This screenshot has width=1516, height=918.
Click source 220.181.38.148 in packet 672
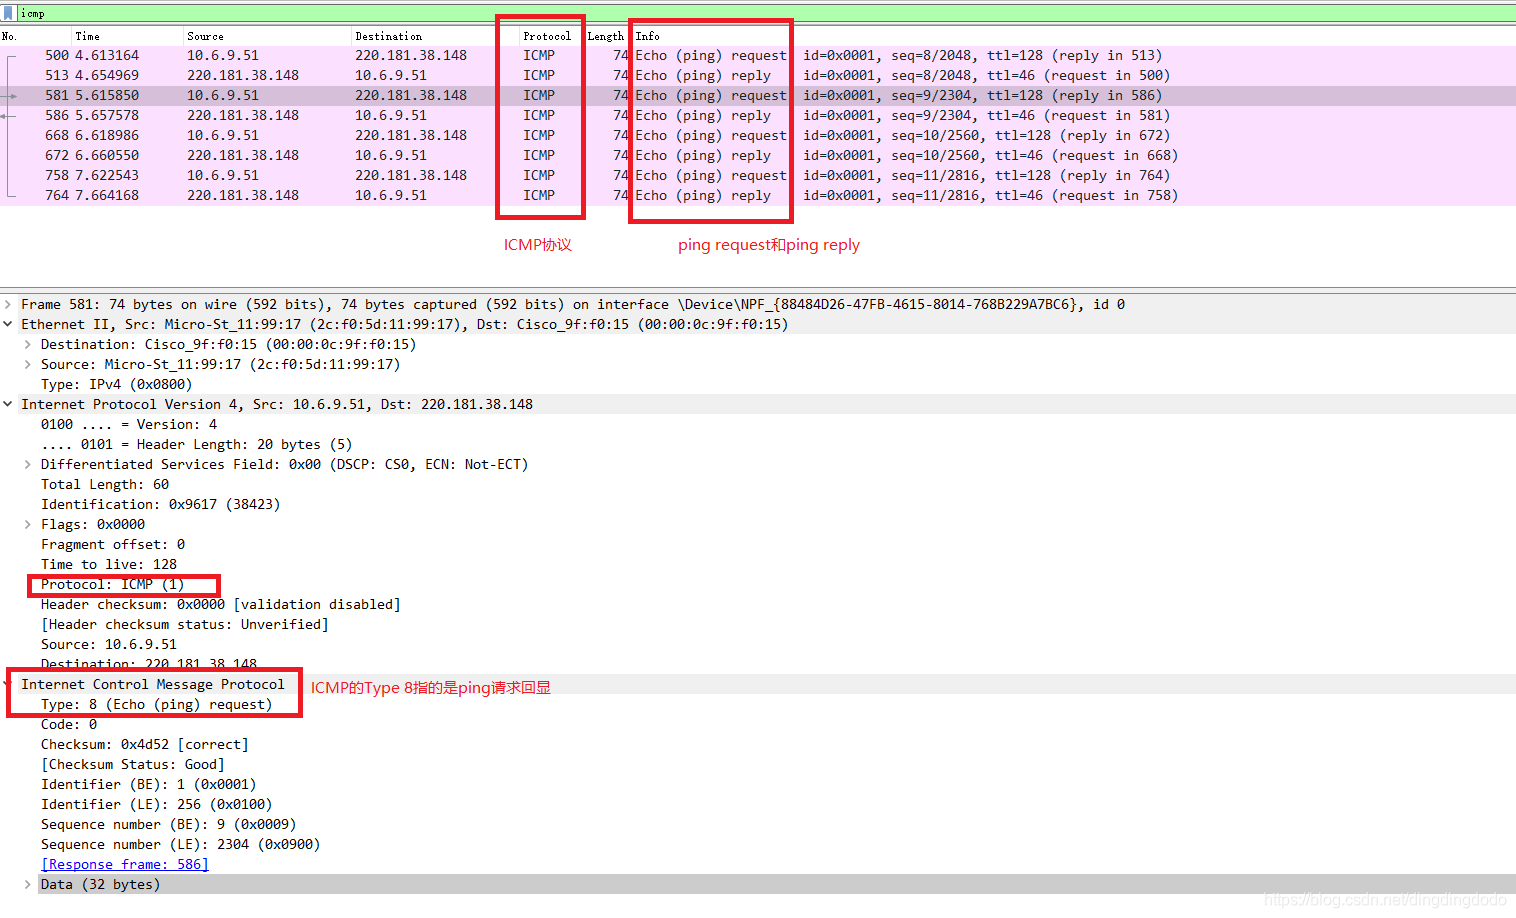tap(243, 155)
